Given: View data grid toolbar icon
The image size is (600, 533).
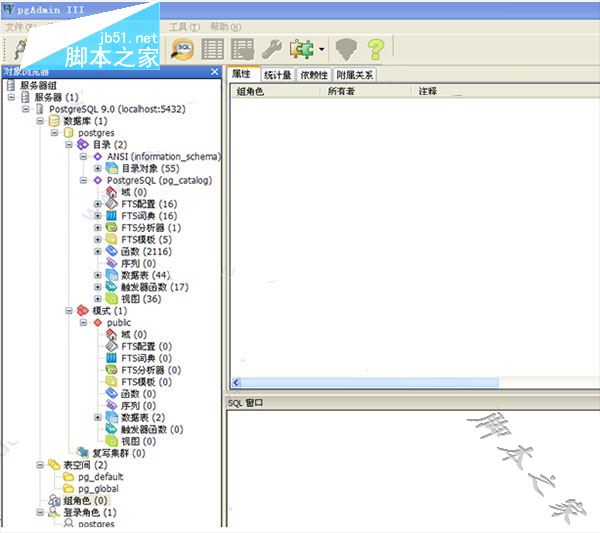Looking at the screenshot, I should click(x=212, y=49).
